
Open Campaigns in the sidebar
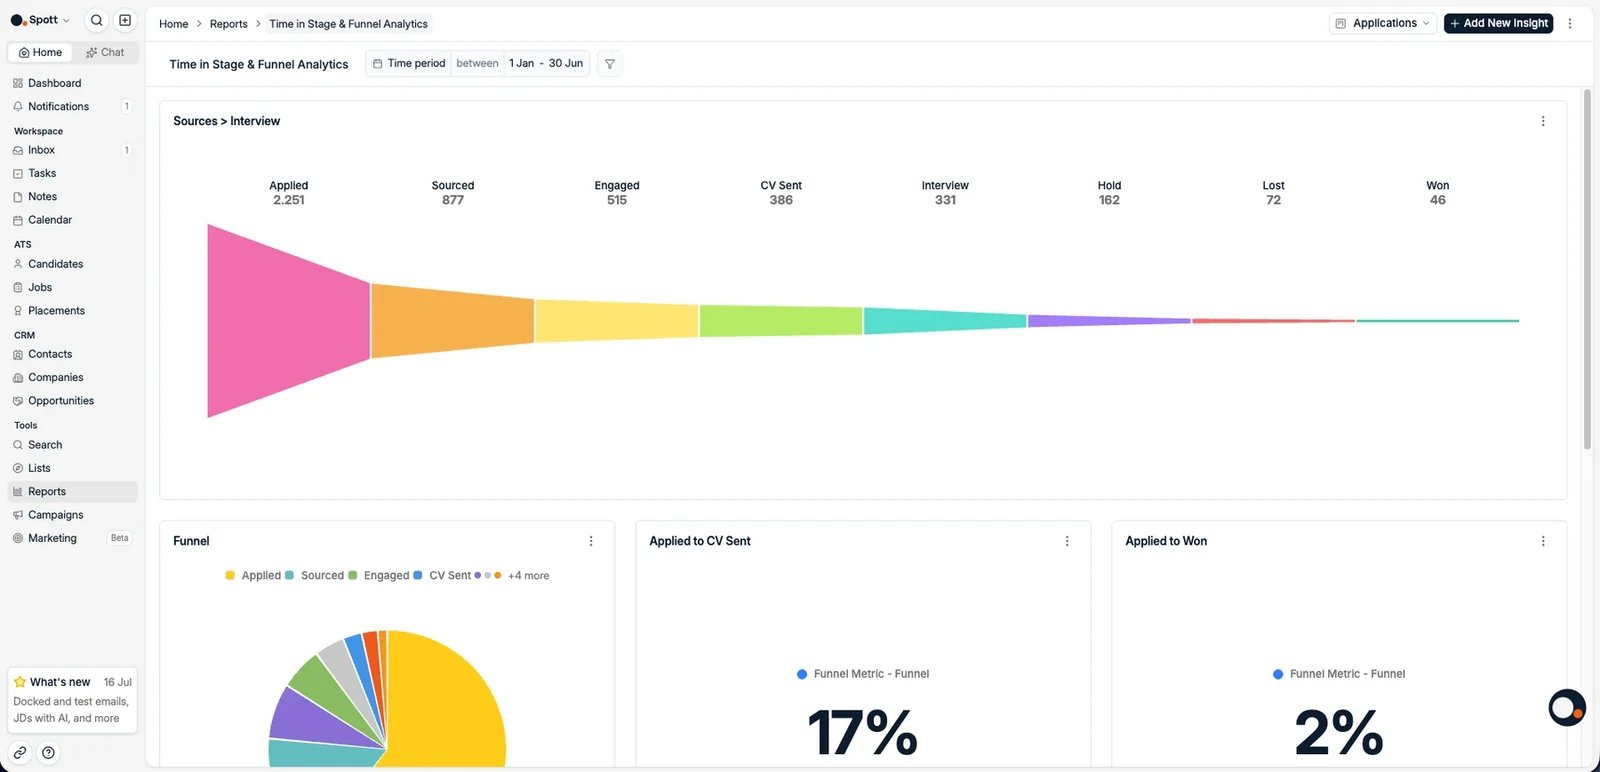(72, 515)
